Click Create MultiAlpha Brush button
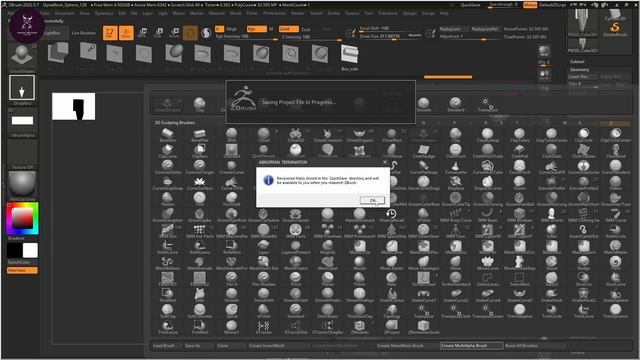The height and width of the screenshot is (360, 640). tap(471, 346)
